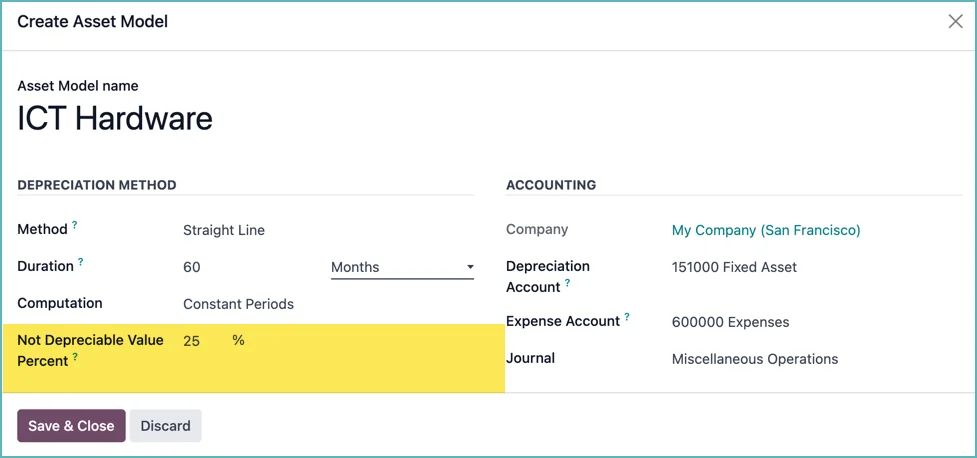Click the Duration value field showing 60
Viewport: 977px width, 458px height.
click(252, 267)
